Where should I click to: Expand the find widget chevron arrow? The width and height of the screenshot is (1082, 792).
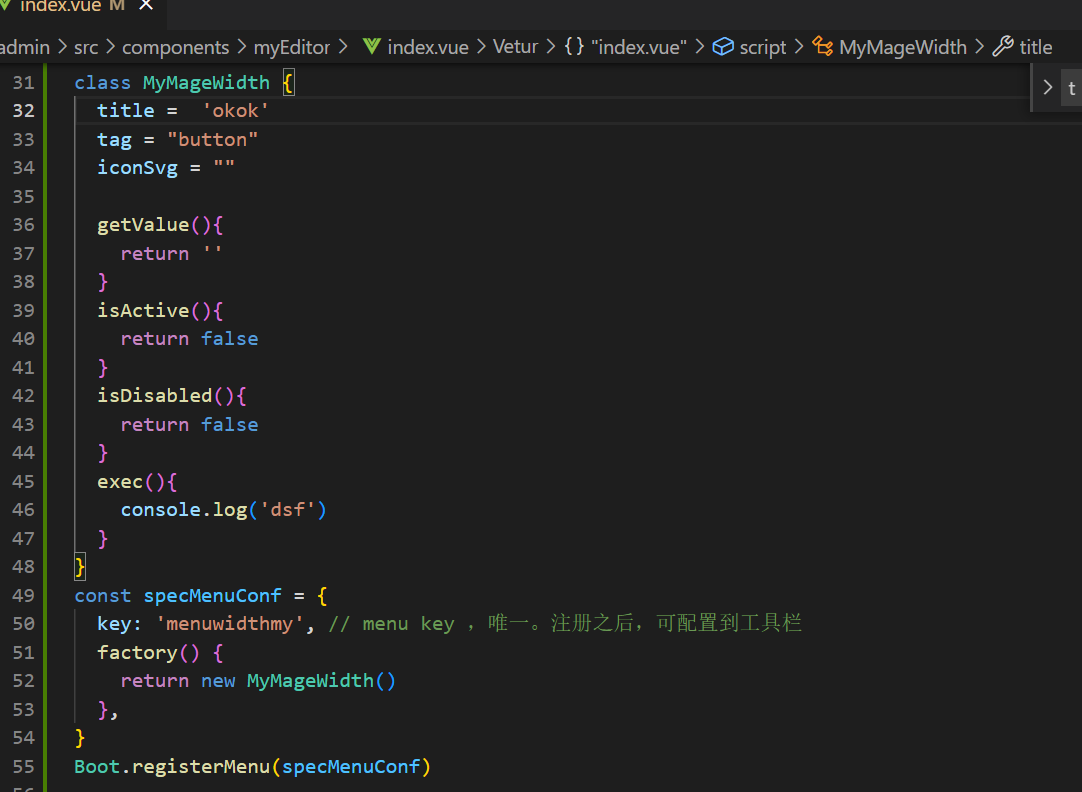coord(1047,87)
